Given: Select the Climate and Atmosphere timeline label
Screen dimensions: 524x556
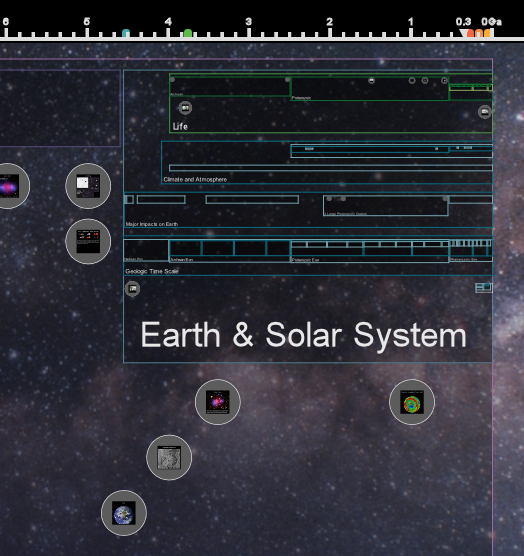Looking at the screenshot, I should pos(195,179).
